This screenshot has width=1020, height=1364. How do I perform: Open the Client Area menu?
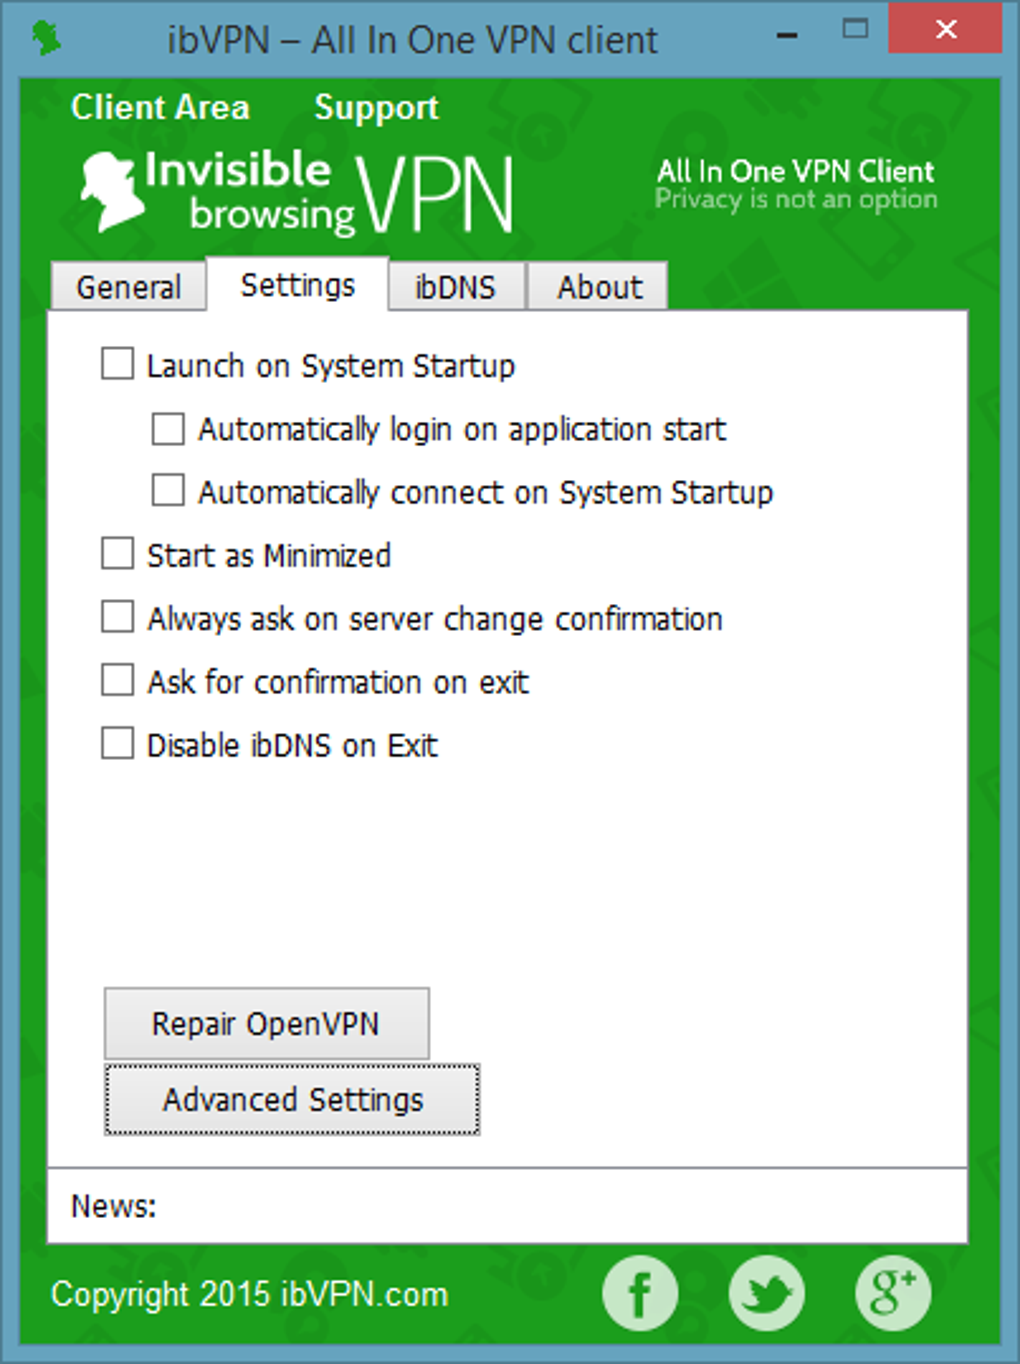[x=160, y=107]
